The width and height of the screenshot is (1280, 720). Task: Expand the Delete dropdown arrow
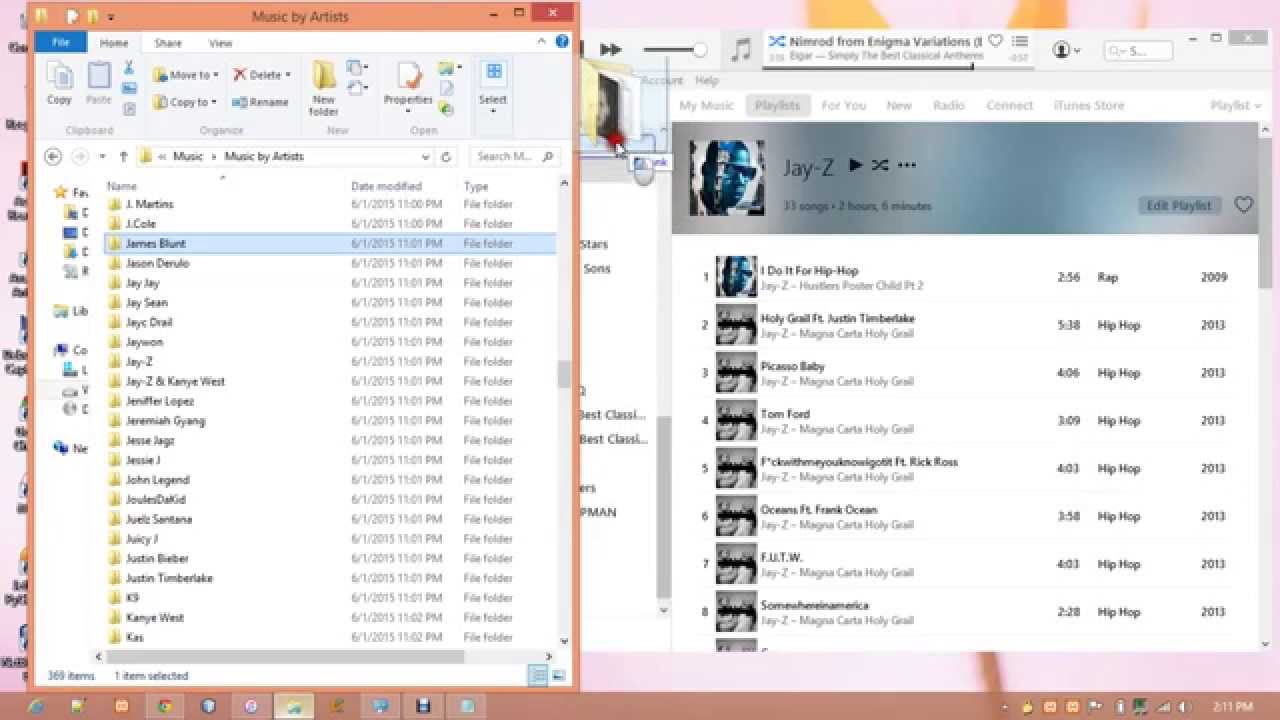(288, 75)
